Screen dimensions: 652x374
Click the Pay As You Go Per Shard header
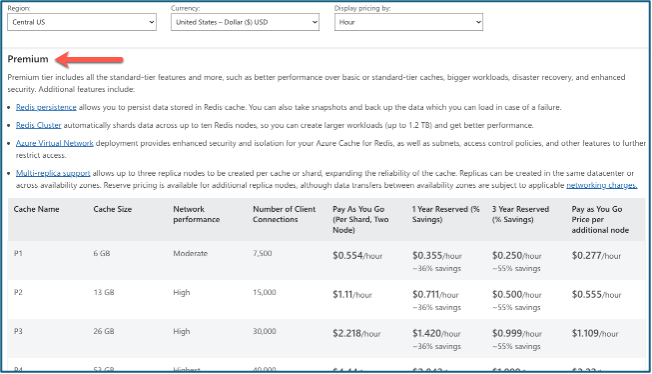[361, 220]
